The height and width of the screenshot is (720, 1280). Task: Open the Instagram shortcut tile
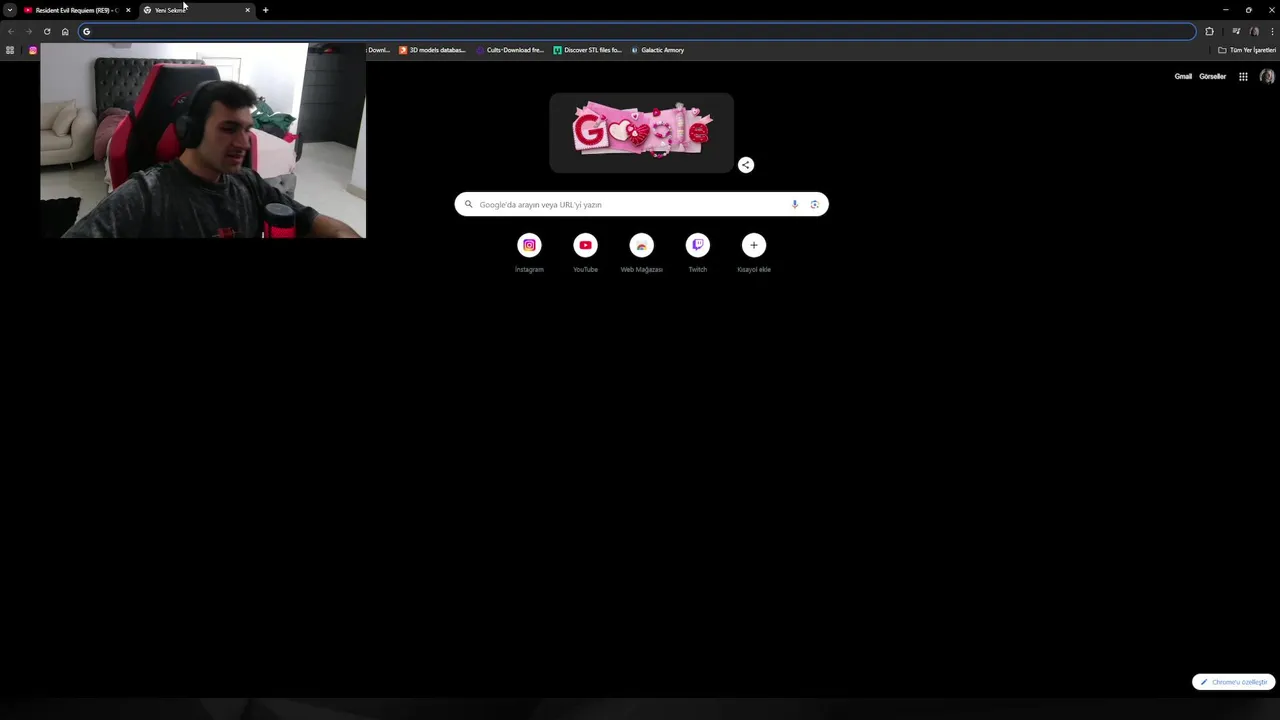click(x=529, y=253)
